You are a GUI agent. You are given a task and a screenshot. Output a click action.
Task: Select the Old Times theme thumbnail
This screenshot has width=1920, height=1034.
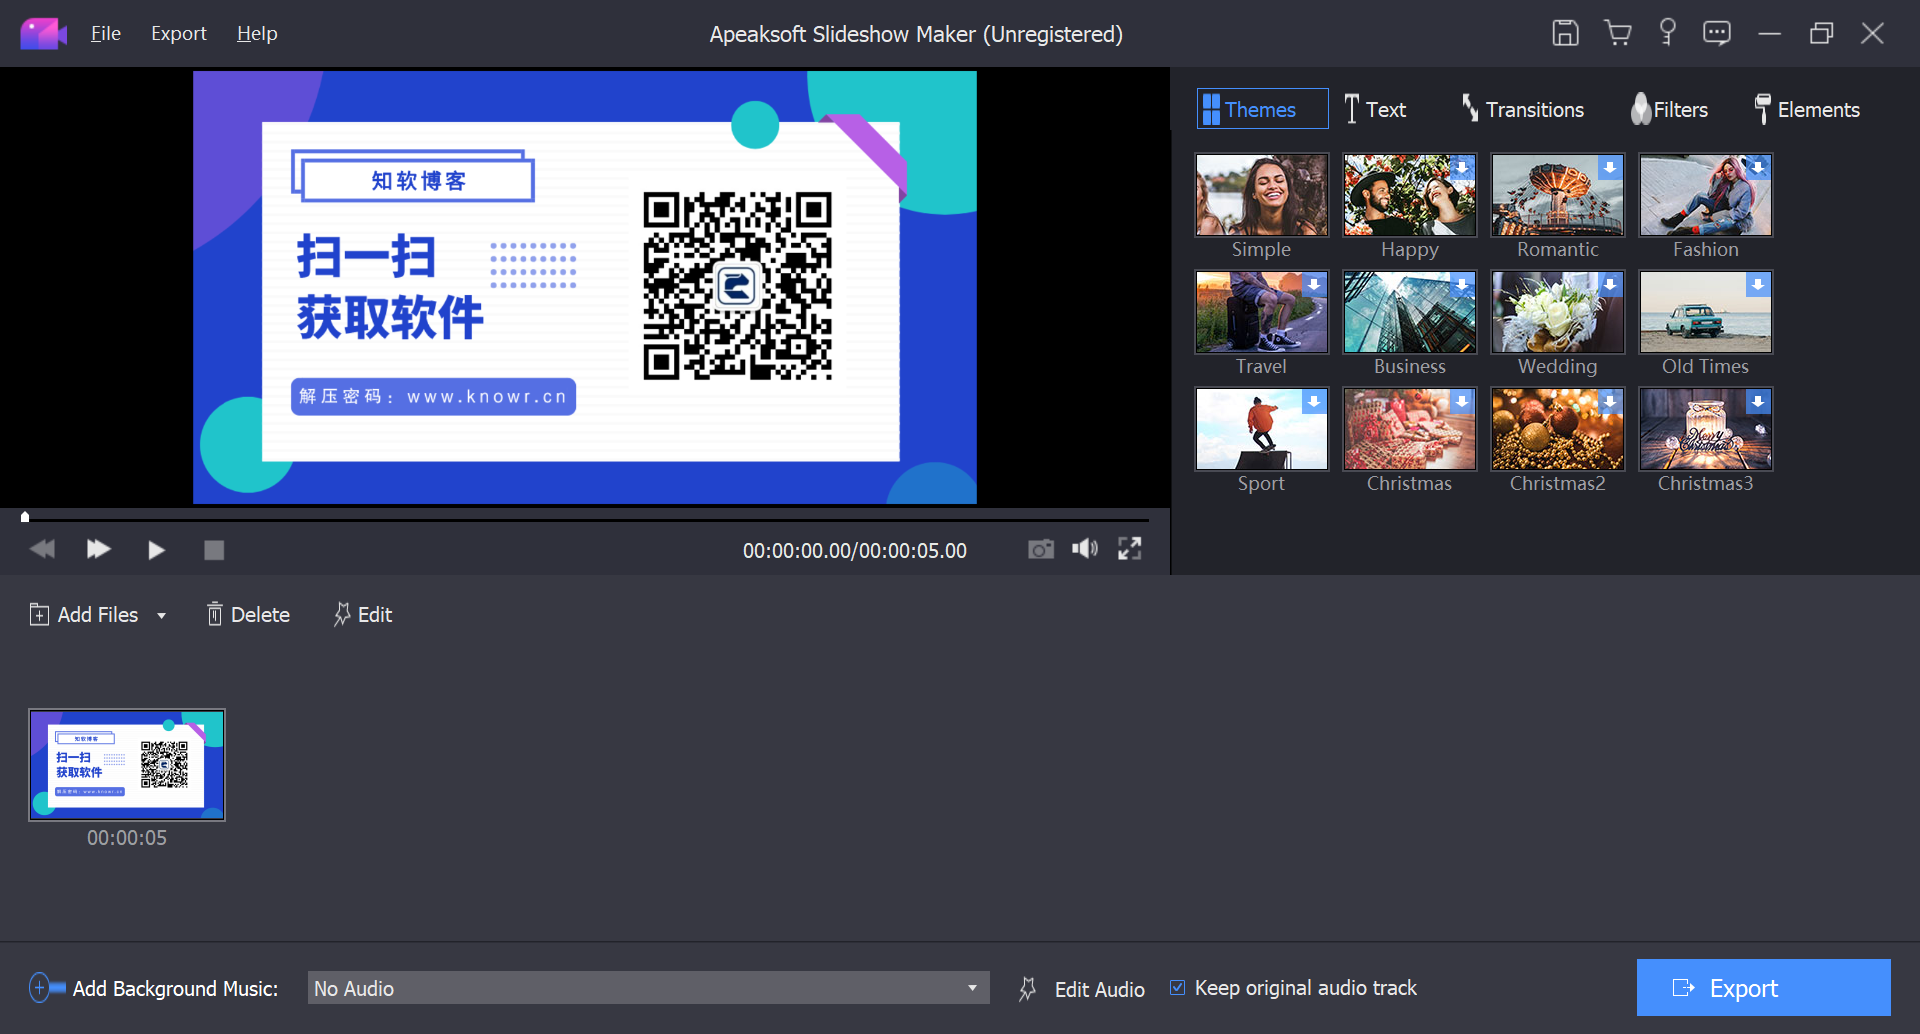point(1706,312)
